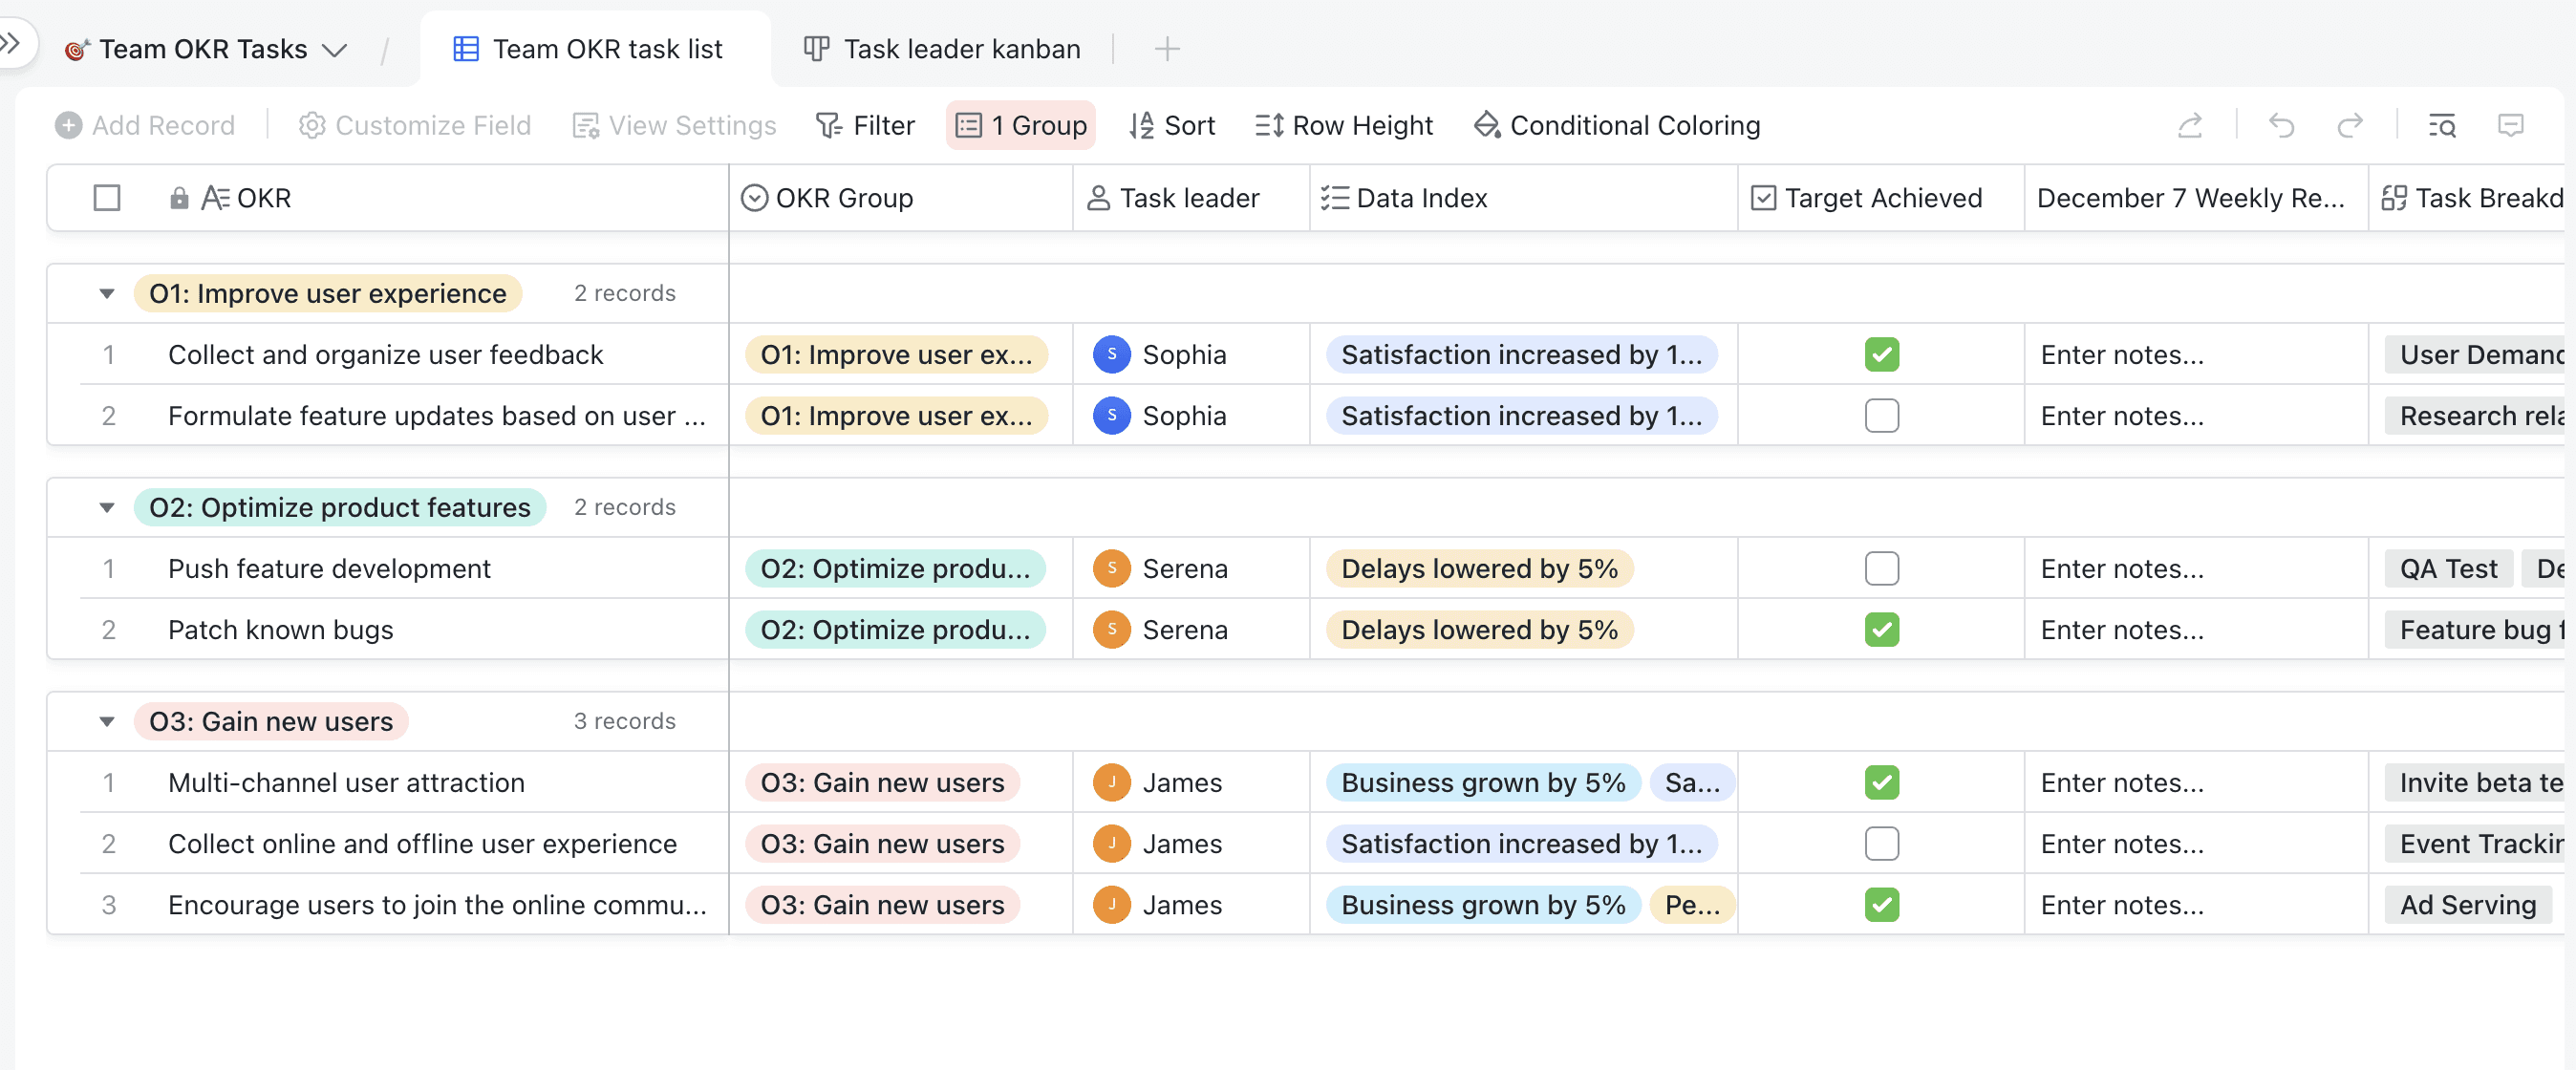Open the find records search icon
Image resolution: width=2576 pixels, height=1070 pixels.
pyautogui.click(x=2442, y=125)
